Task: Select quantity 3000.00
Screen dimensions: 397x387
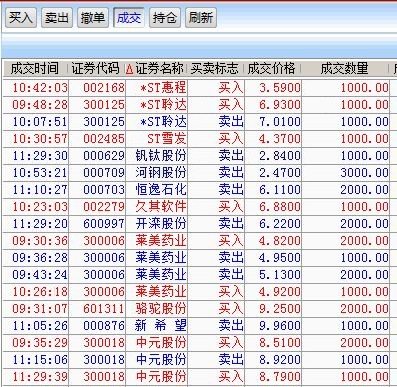Action: tap(364, 173)
